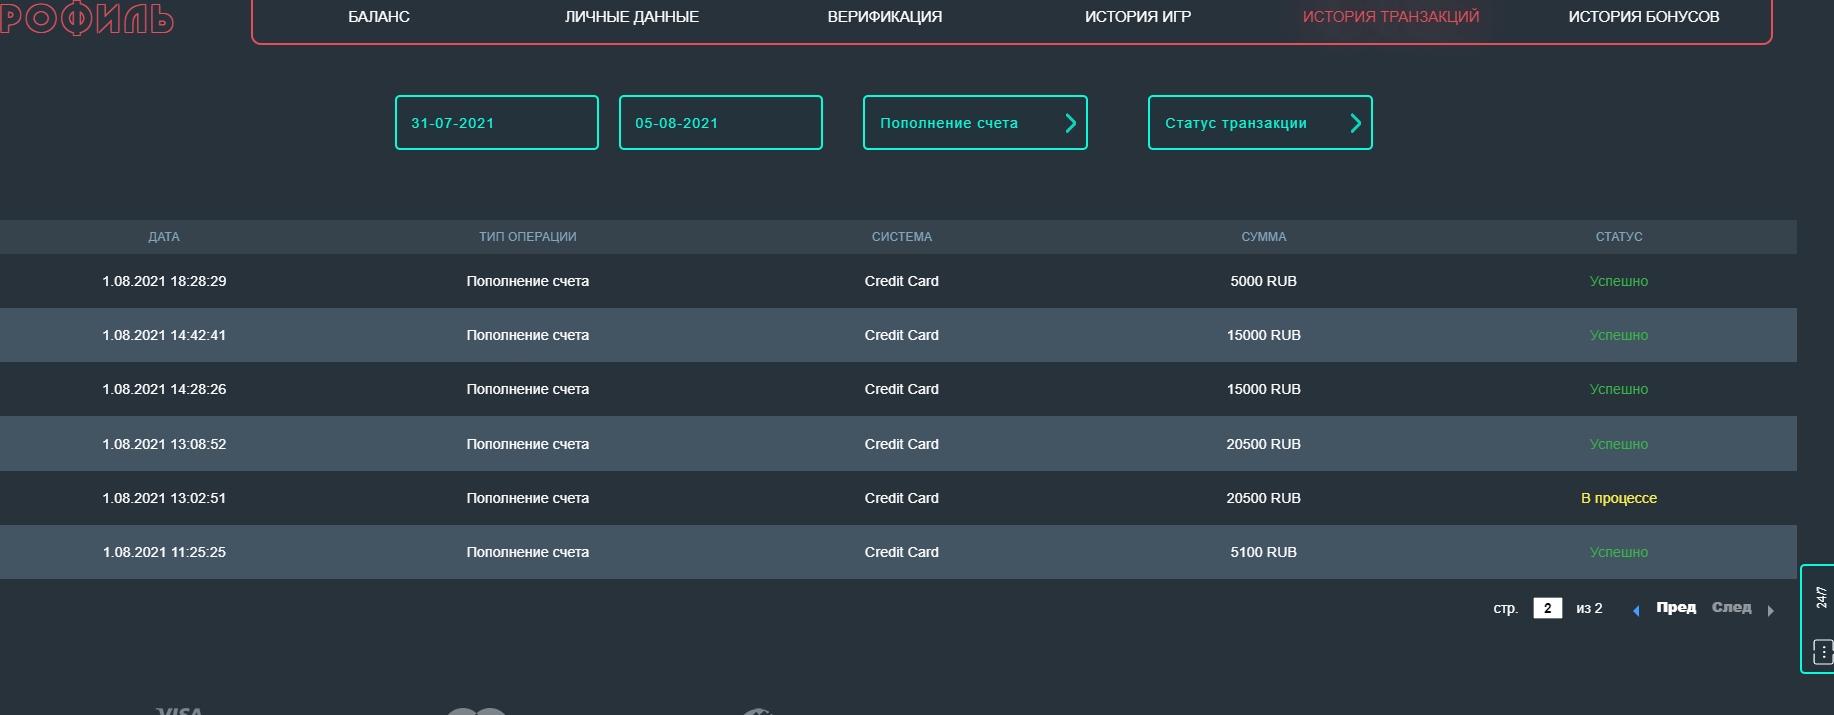The height and width of the screenshot is (715, 1834).
Task: Click 20500 RUB in the 13:02:51 row
Action: click(1264, 498)
